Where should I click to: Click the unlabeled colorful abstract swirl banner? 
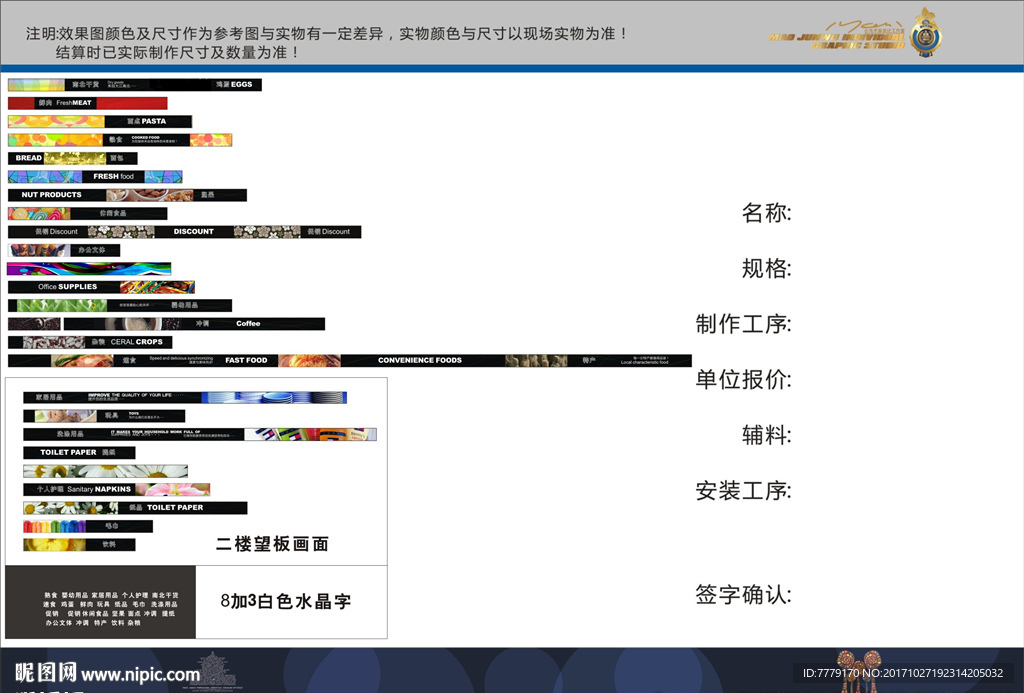(x=89, y=268)
